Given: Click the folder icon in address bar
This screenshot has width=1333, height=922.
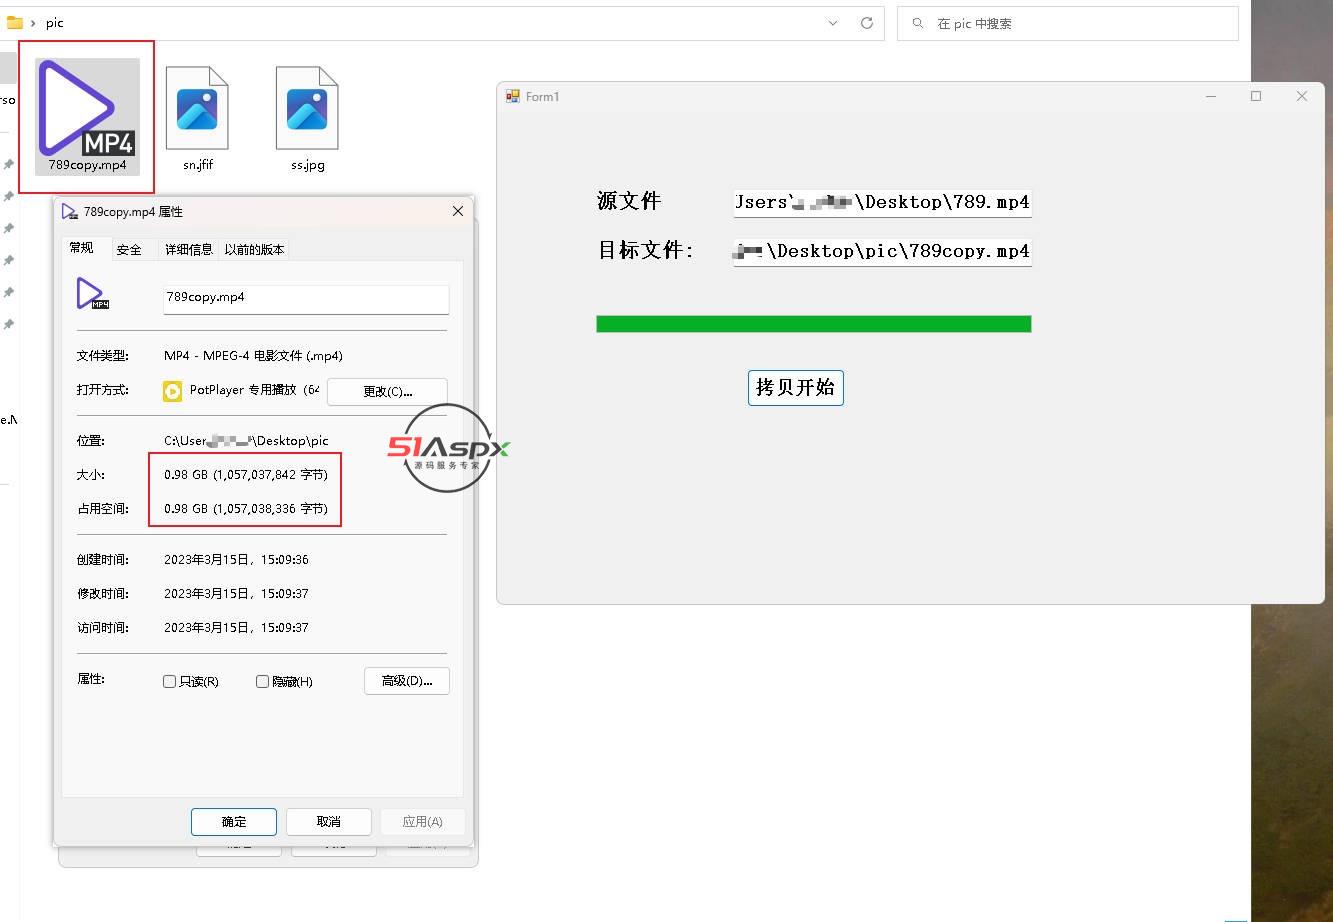Looking at the screenshot, I should (15, 22).
